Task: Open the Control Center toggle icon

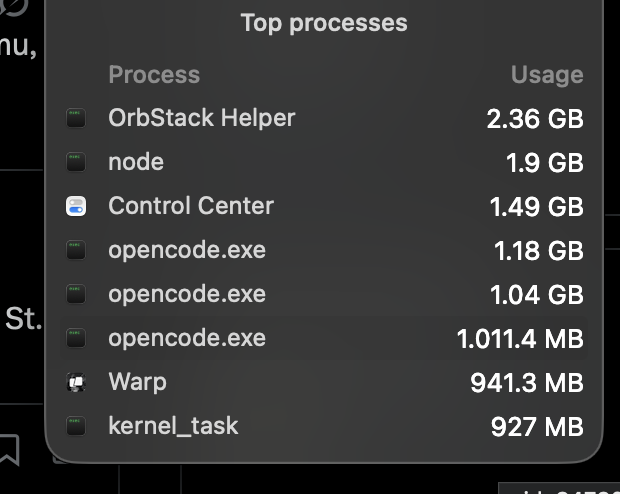Action: 76,206
